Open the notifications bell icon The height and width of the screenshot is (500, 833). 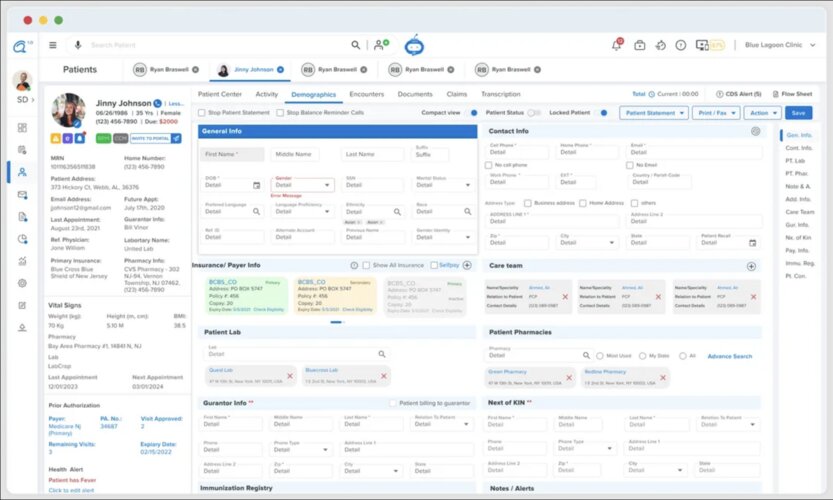(617, 45)
